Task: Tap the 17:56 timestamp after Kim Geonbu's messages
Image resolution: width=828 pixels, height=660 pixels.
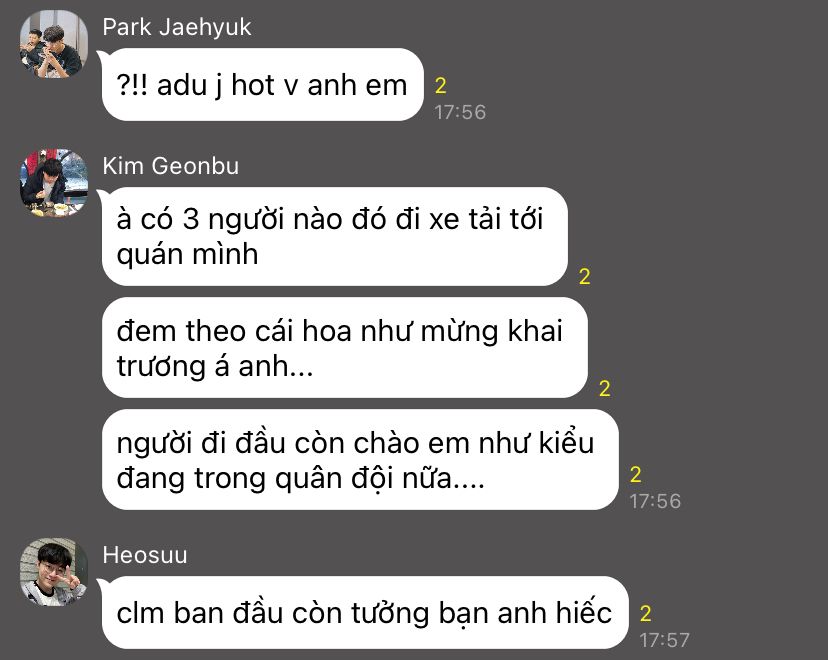Action: (x=655, y=501)
